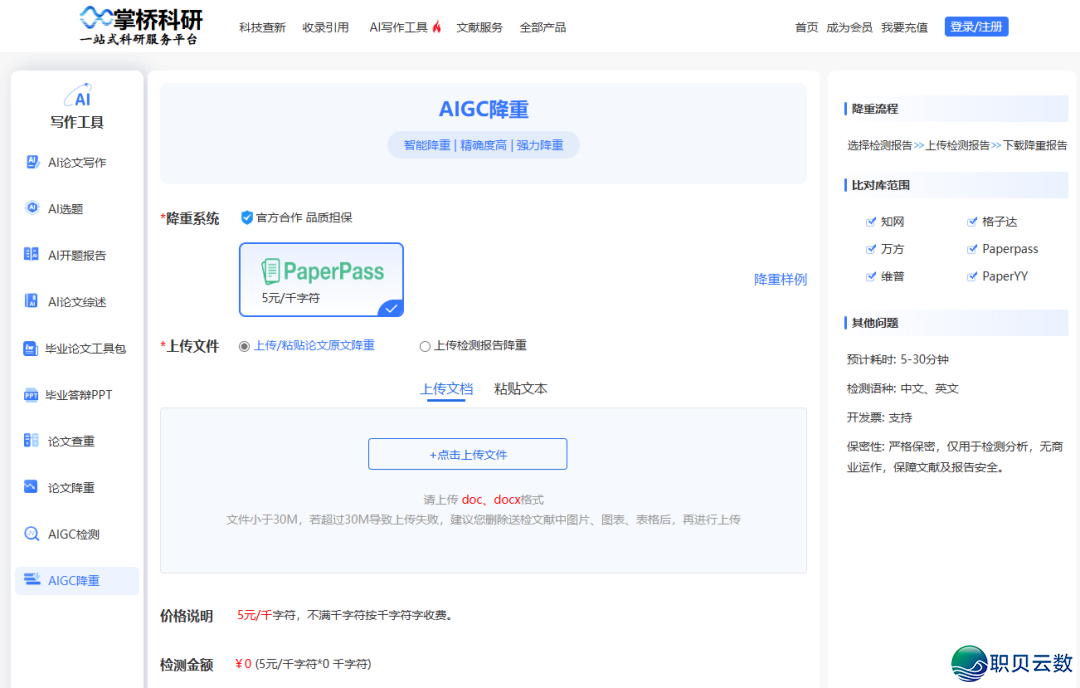Switch to the 上传文档 tab
The image size is (1080, 688).
point(446,389)
